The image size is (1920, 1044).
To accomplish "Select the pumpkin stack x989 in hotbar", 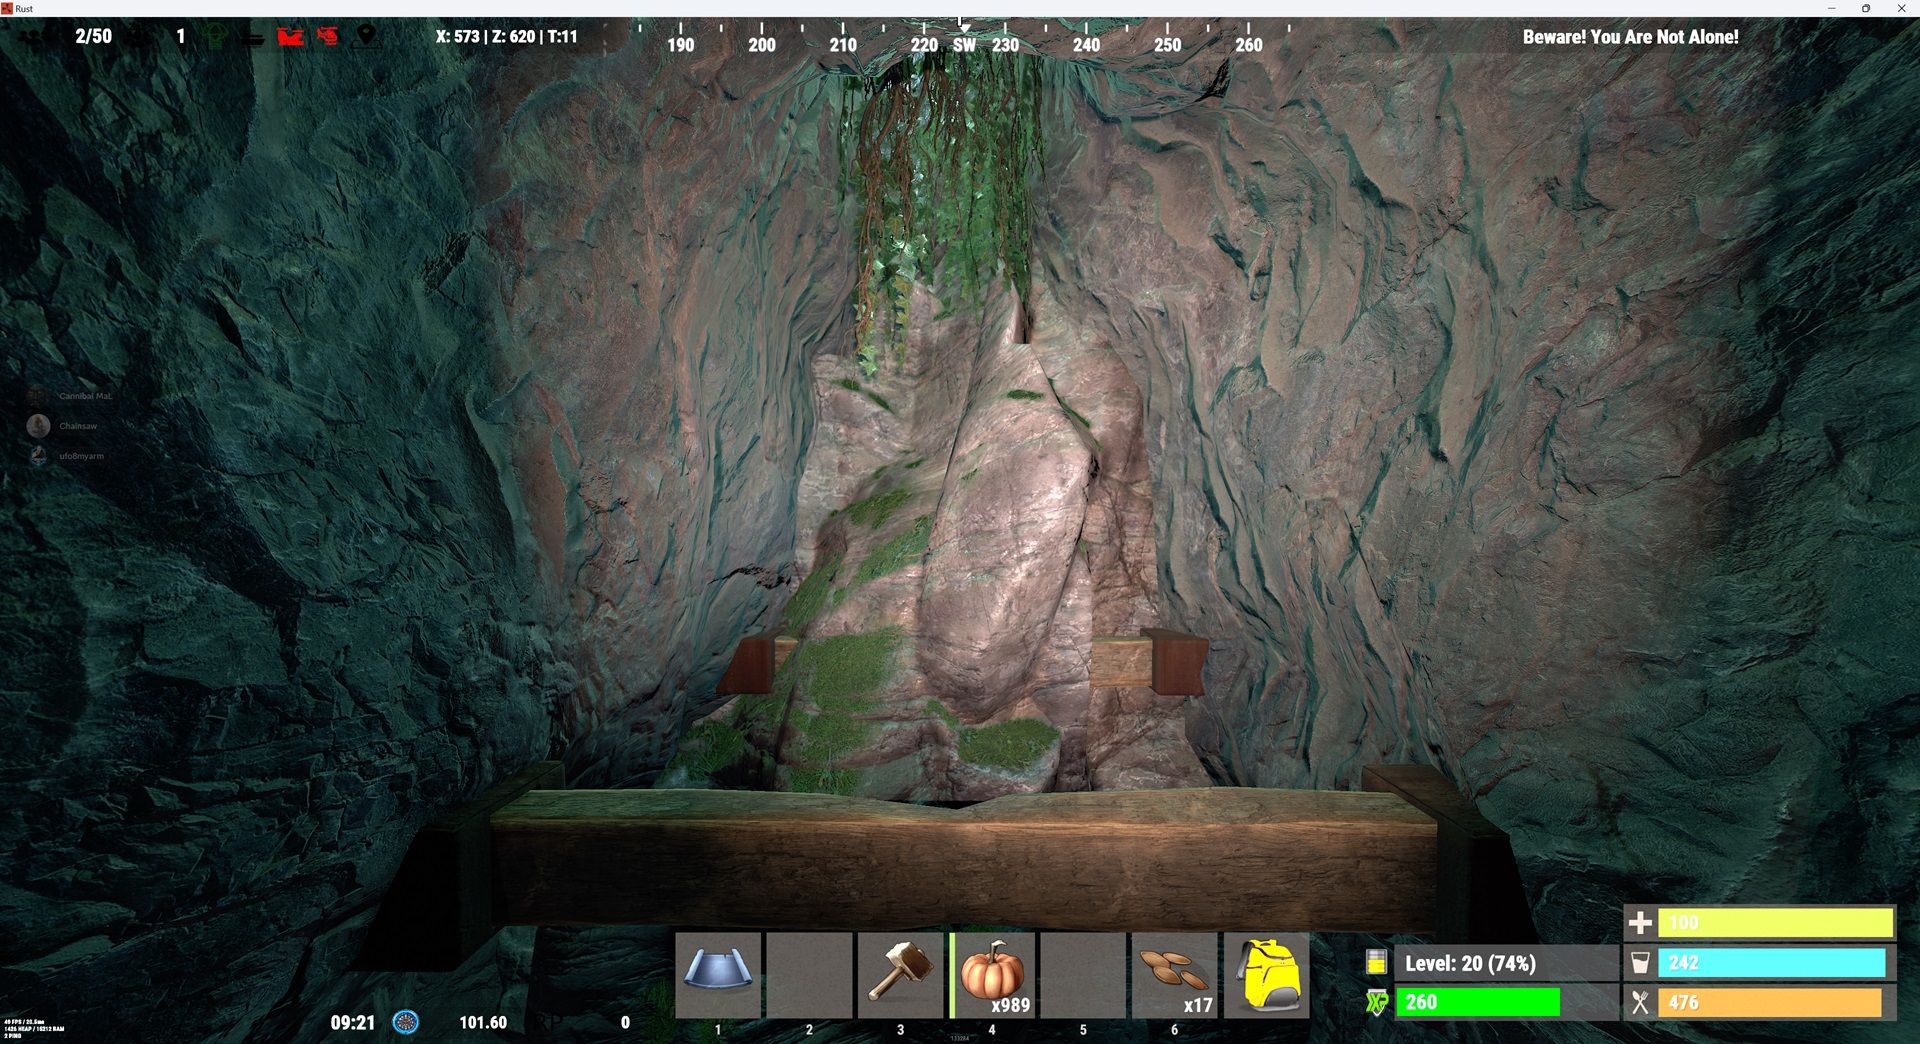I will point(992,975).
